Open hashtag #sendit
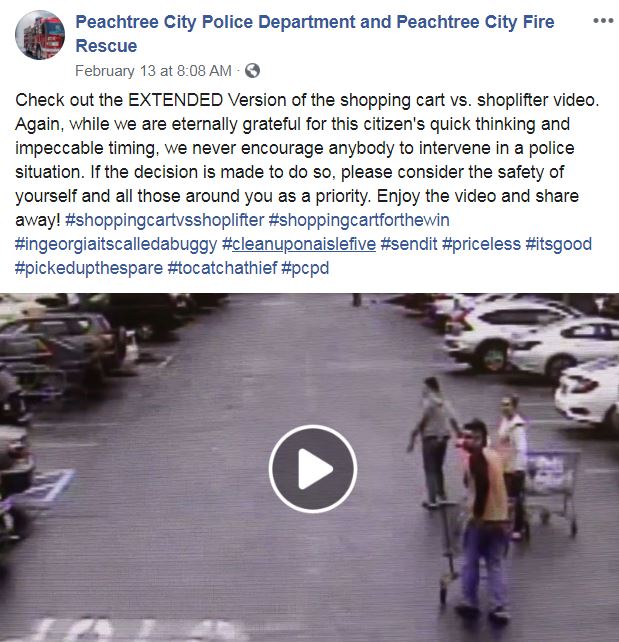This screenshot has height=642, width=619. pyautogui.click(x=409, y=244)
